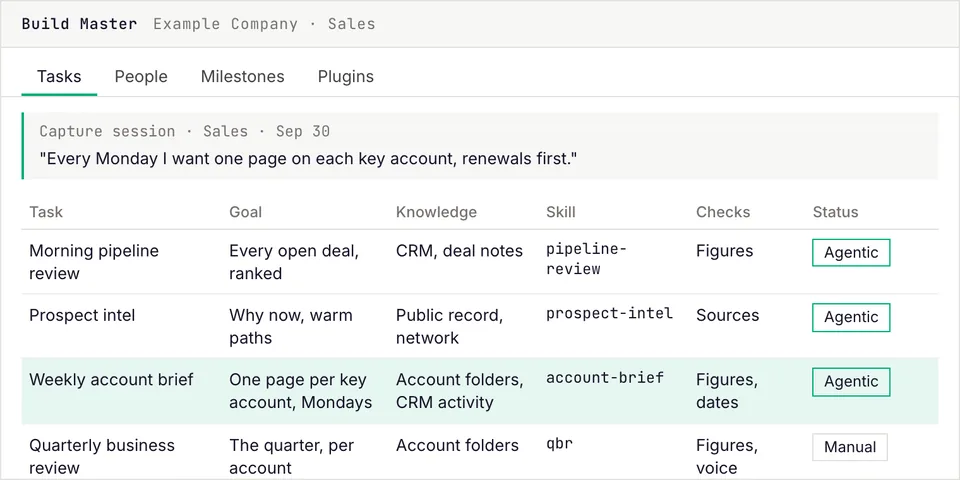Click 'Figures, voice' checks cell
Viewport: 960px width, 480px height.
(x=727, y=456)
